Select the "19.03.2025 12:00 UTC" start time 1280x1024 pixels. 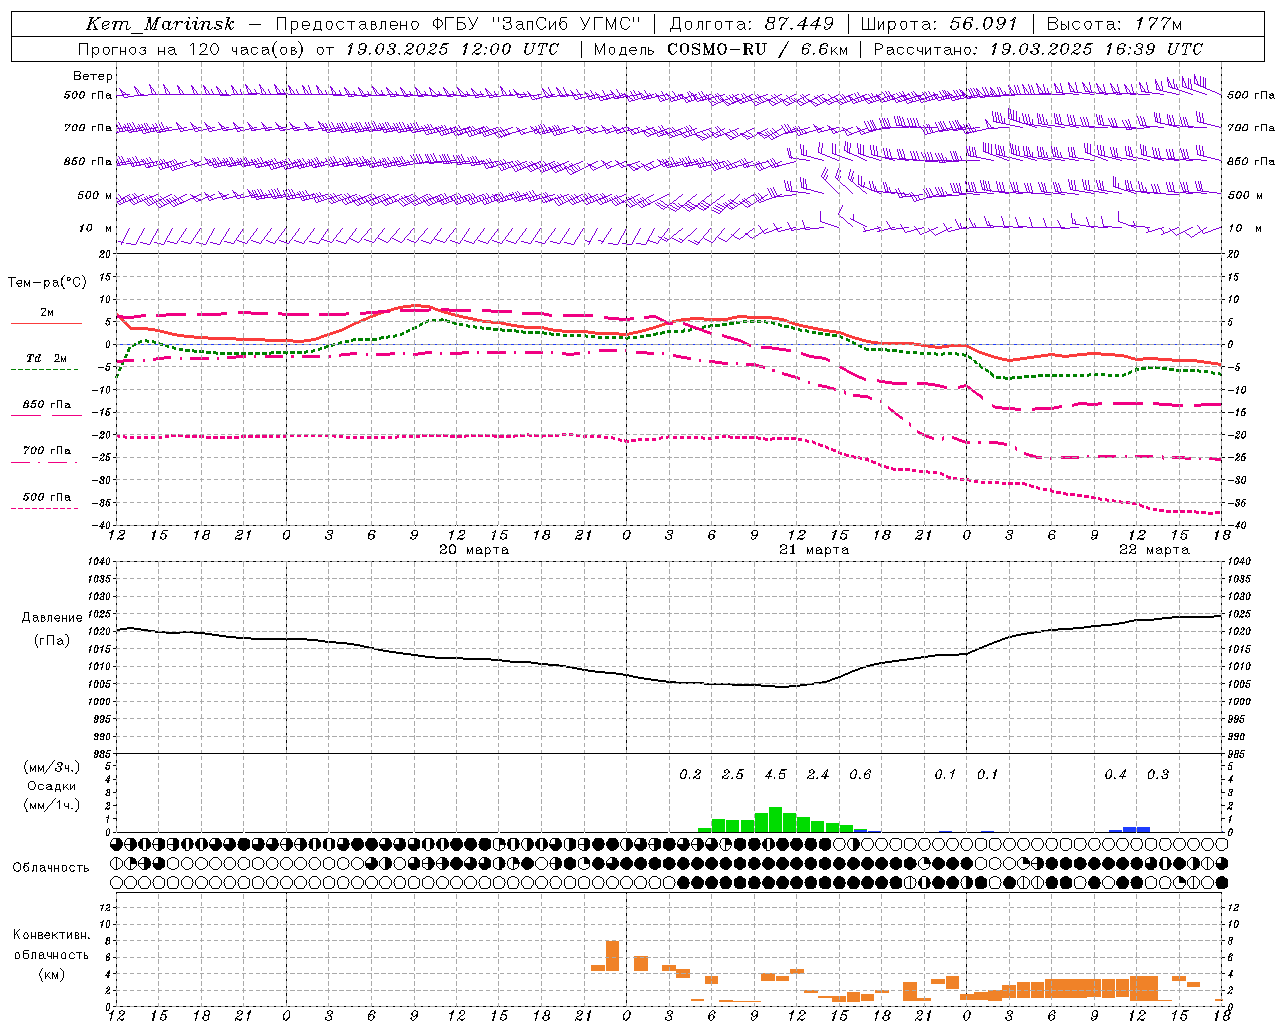(452, 49)
